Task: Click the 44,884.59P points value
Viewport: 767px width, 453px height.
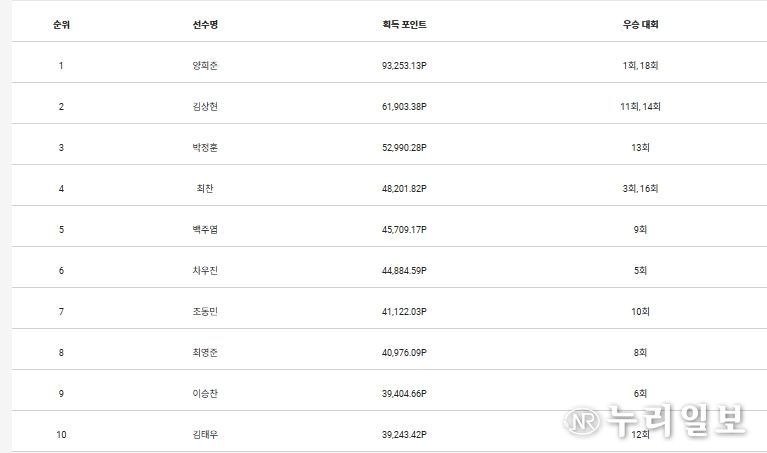Action: [404, 271]
